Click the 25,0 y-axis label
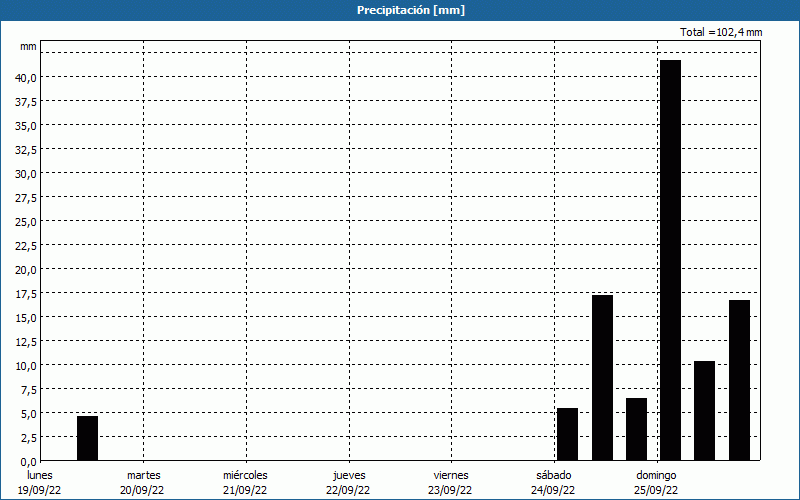The height and width of the screenshot is (500, 800). coord(26,222)
